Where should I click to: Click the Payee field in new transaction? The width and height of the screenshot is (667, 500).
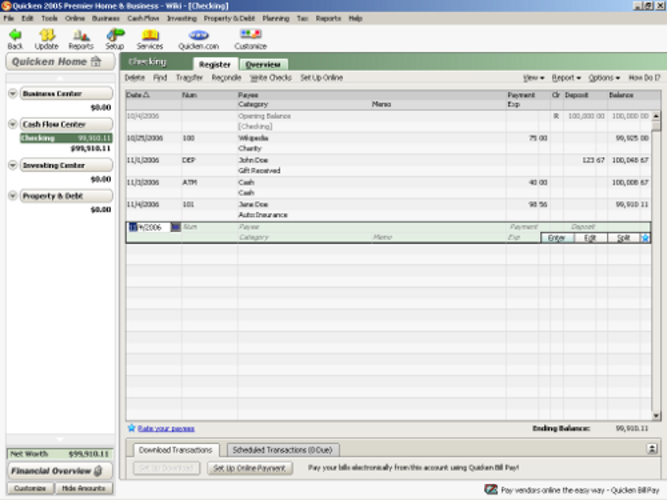click(x=371, y=227)
